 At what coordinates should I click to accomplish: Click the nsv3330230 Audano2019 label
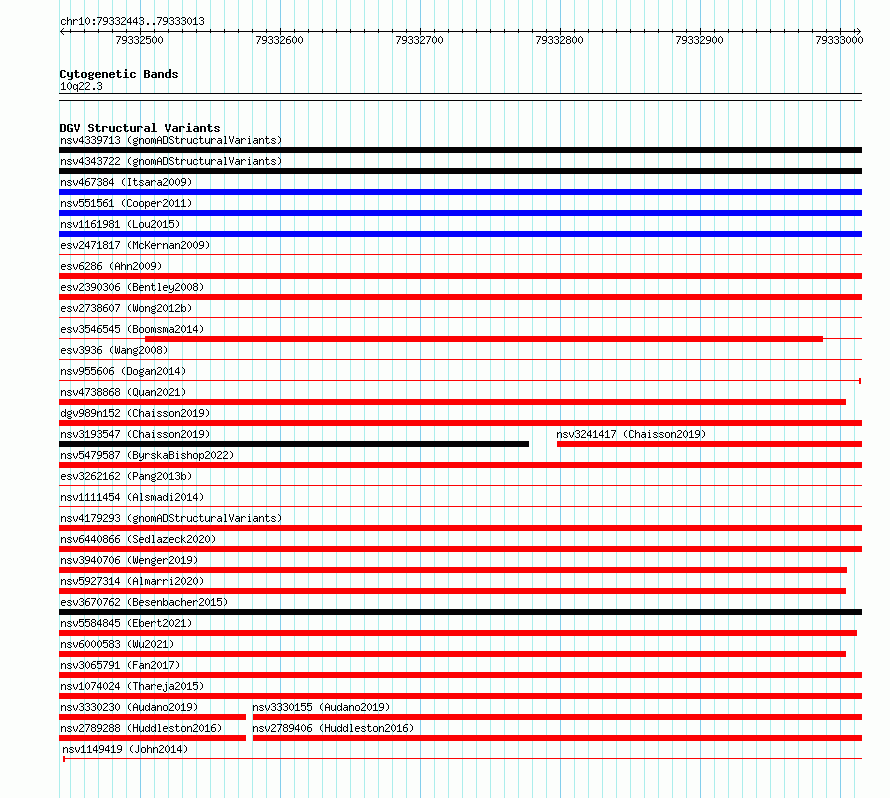click(x=129, y=707)
